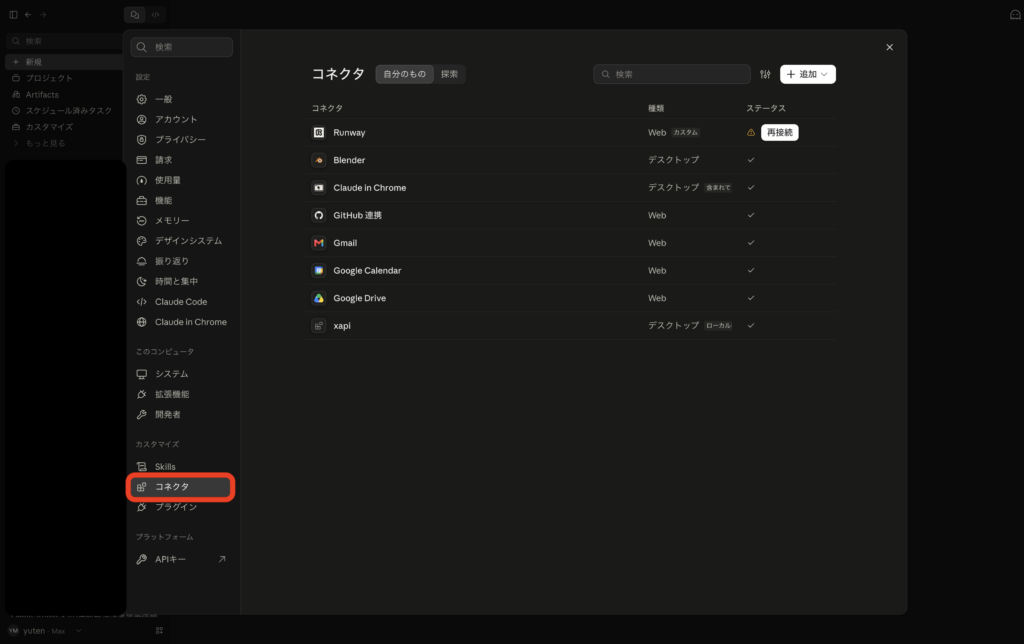Click the プライバシー shield icon
The width and height of the screenshot is (1024, 644).
(x=142, y=140)
